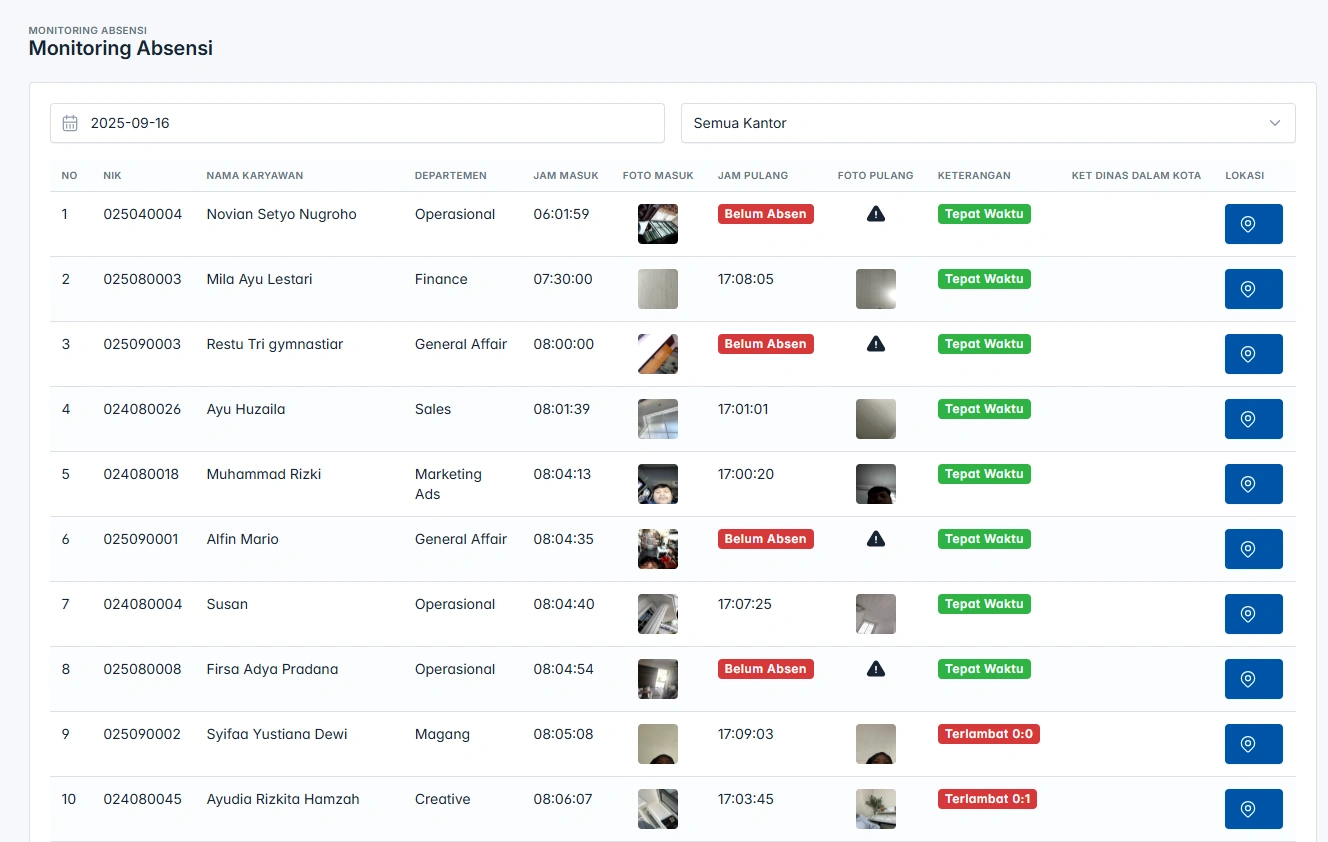Open the 2025-09-16 date picker field
1328x842 pixels.
[357, 123]
